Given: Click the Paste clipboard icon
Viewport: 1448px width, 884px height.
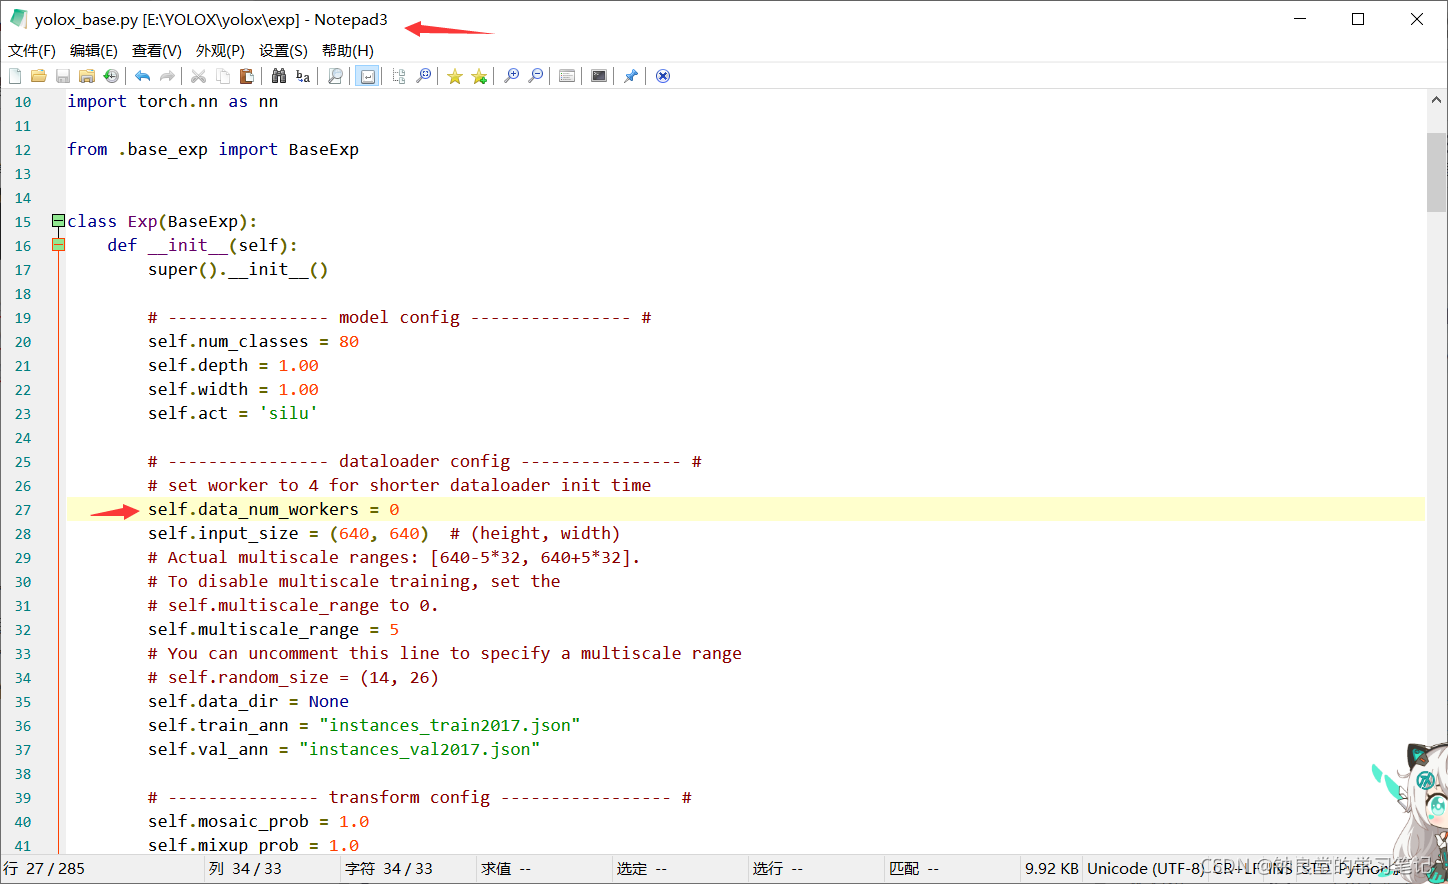Looking at the screenshot, I should pyautogui.click(x=246, y=76).
